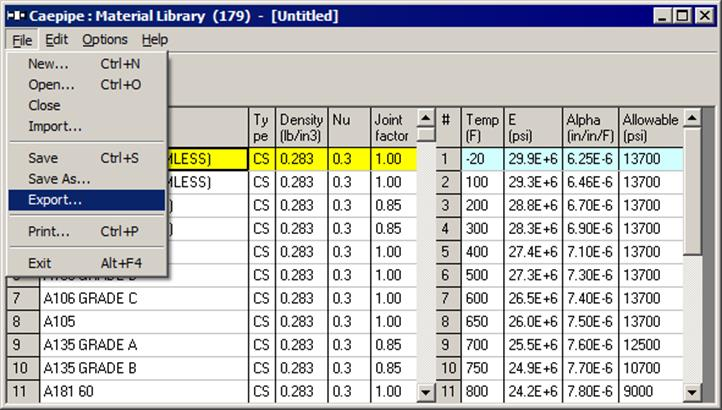Click material list scroll down arrow
Image resolution: width=722 pixels, height=410 pixels.
coord(426,393)
